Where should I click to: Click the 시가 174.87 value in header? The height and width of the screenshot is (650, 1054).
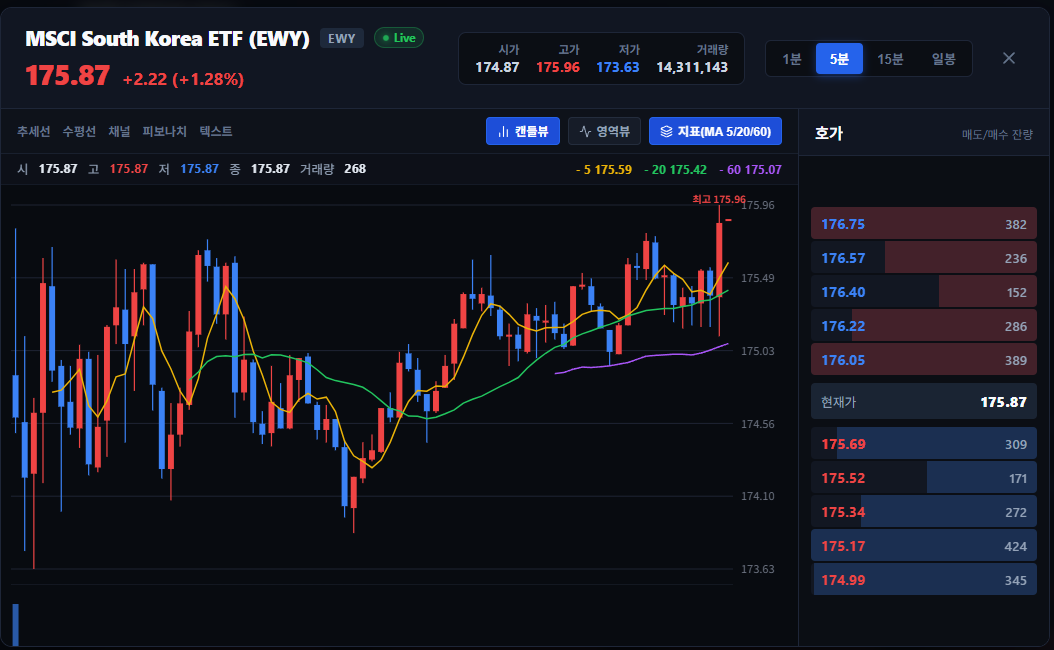point(497,67)
